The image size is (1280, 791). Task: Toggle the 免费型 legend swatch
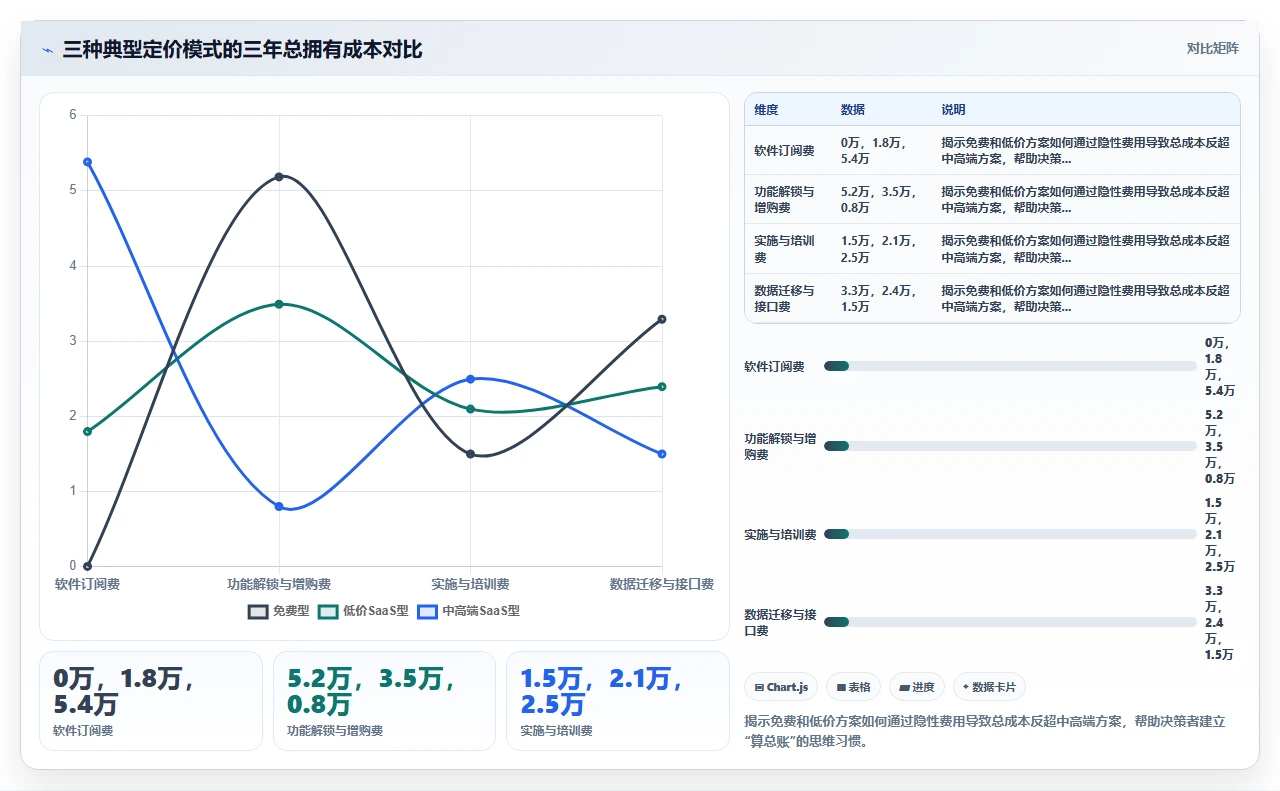tap(258, 611)
